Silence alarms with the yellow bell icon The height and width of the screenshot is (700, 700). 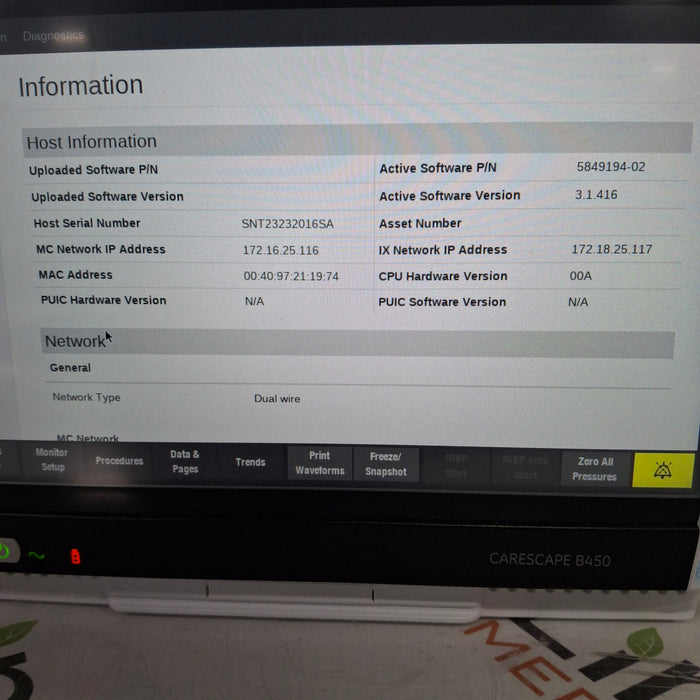663,471
